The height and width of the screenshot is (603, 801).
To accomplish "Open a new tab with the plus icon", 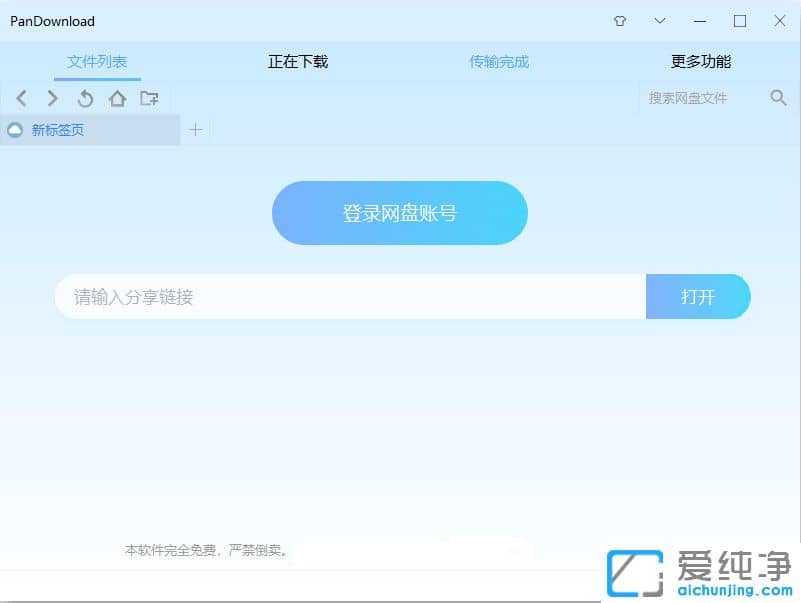I will tap(195, 130).
